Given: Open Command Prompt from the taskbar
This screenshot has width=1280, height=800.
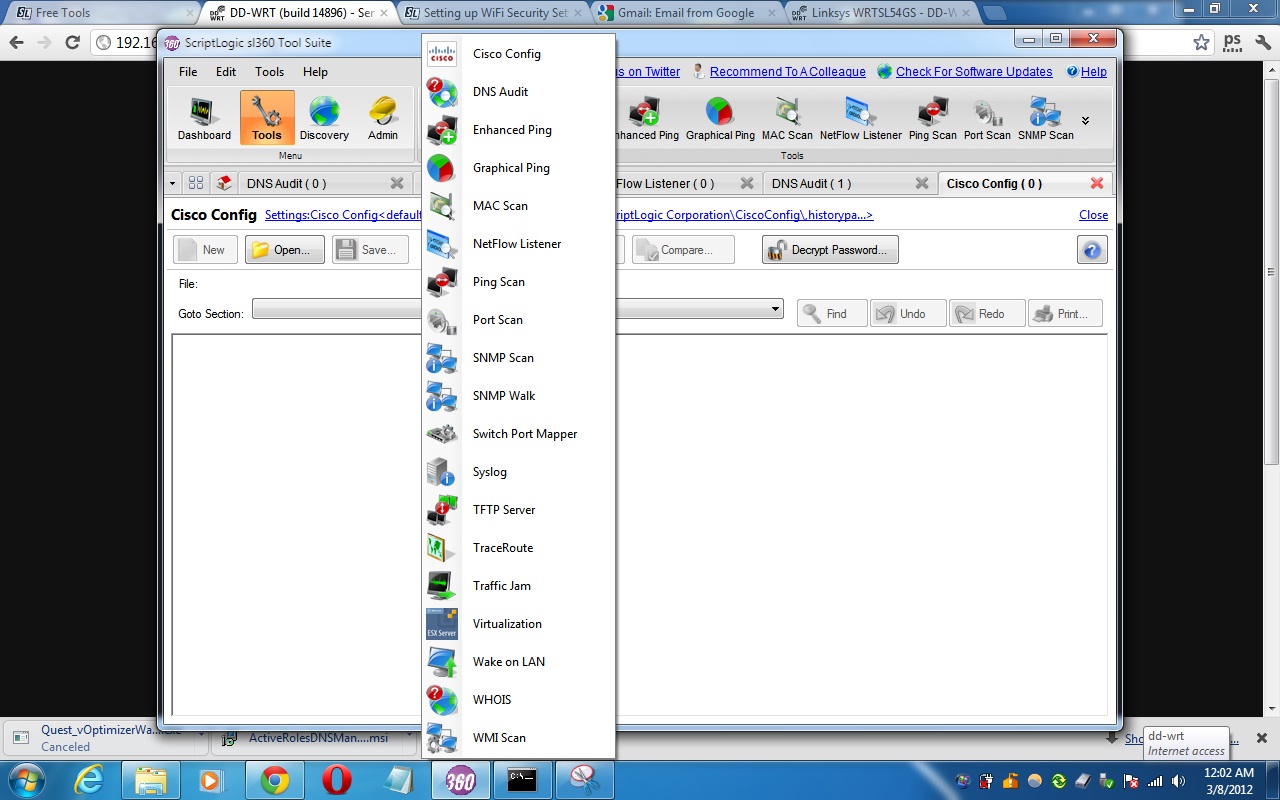Looking at the screenshot, I should point(522,780).
